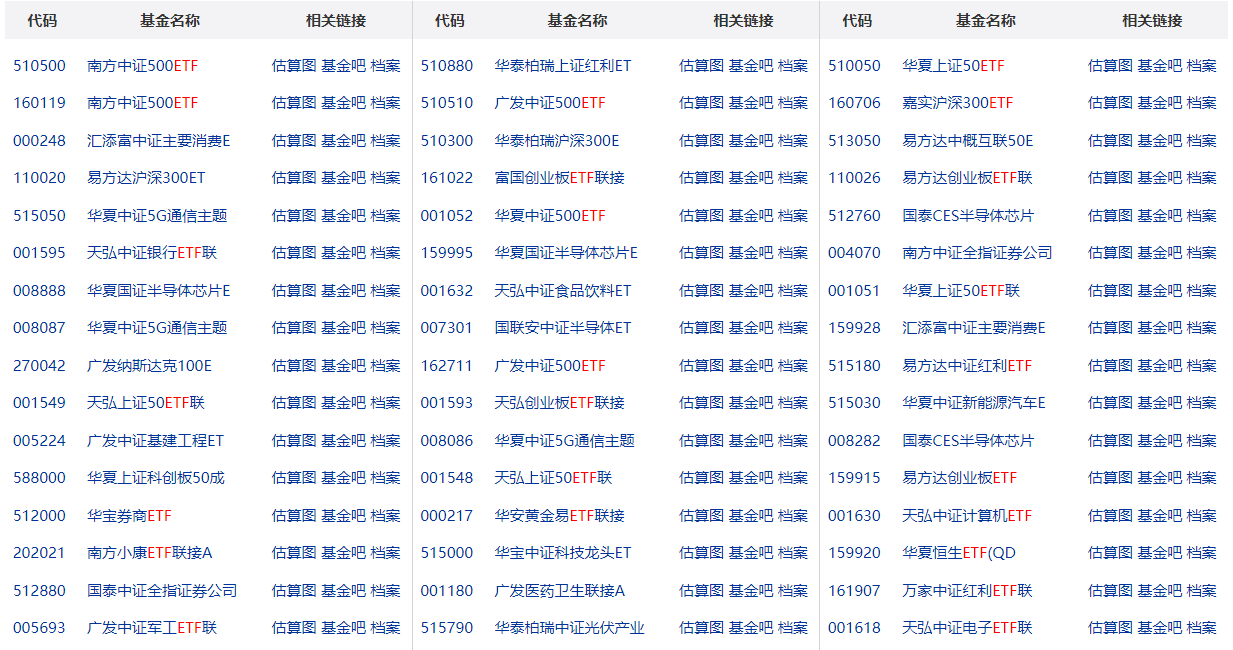The image size is (1233, 650).
Task: Click fund name 广发中证军工ETF联
Action: [x=152, y=628]
